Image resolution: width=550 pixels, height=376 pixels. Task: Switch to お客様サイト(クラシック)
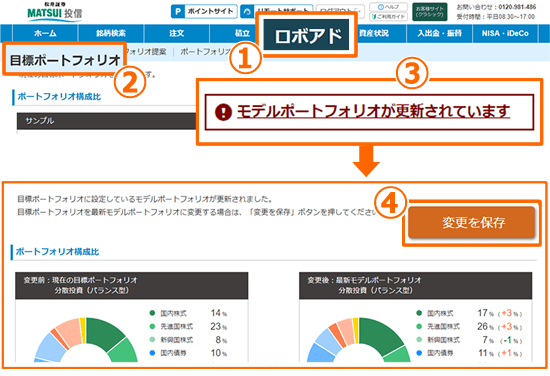[430, 12]
